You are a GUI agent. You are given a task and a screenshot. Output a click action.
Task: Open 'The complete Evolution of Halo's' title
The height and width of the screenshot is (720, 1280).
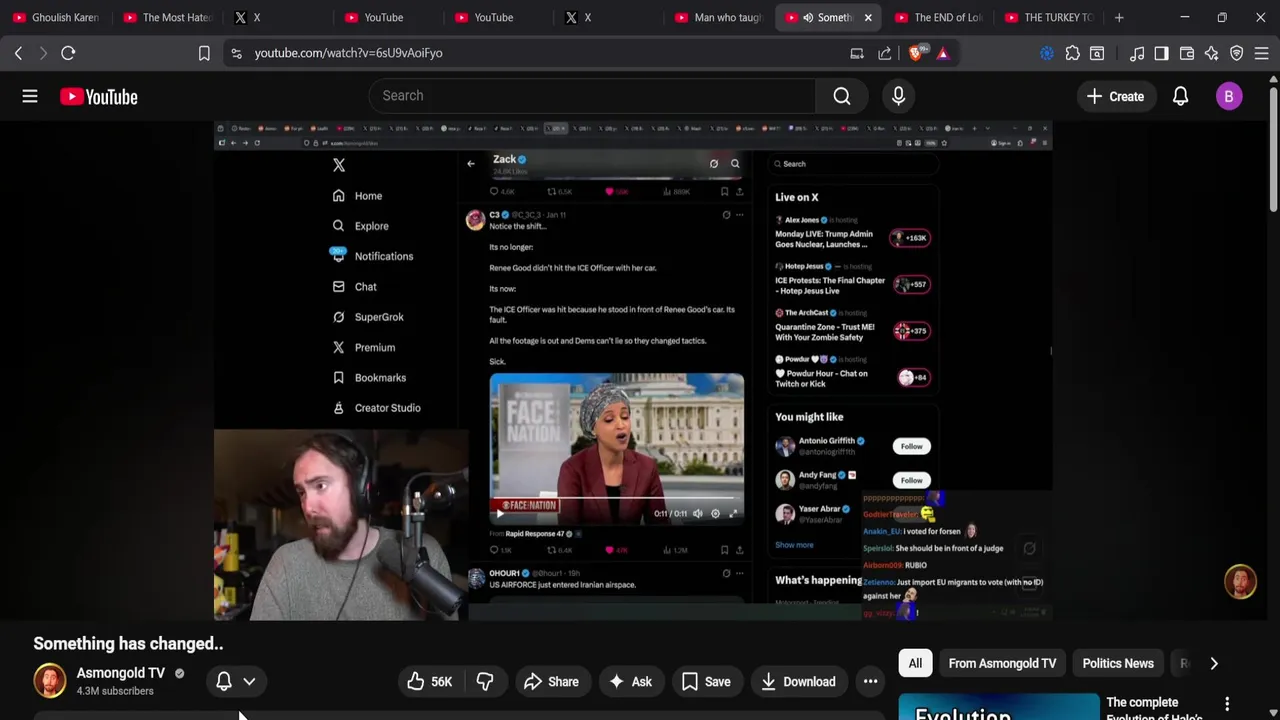1154,709
